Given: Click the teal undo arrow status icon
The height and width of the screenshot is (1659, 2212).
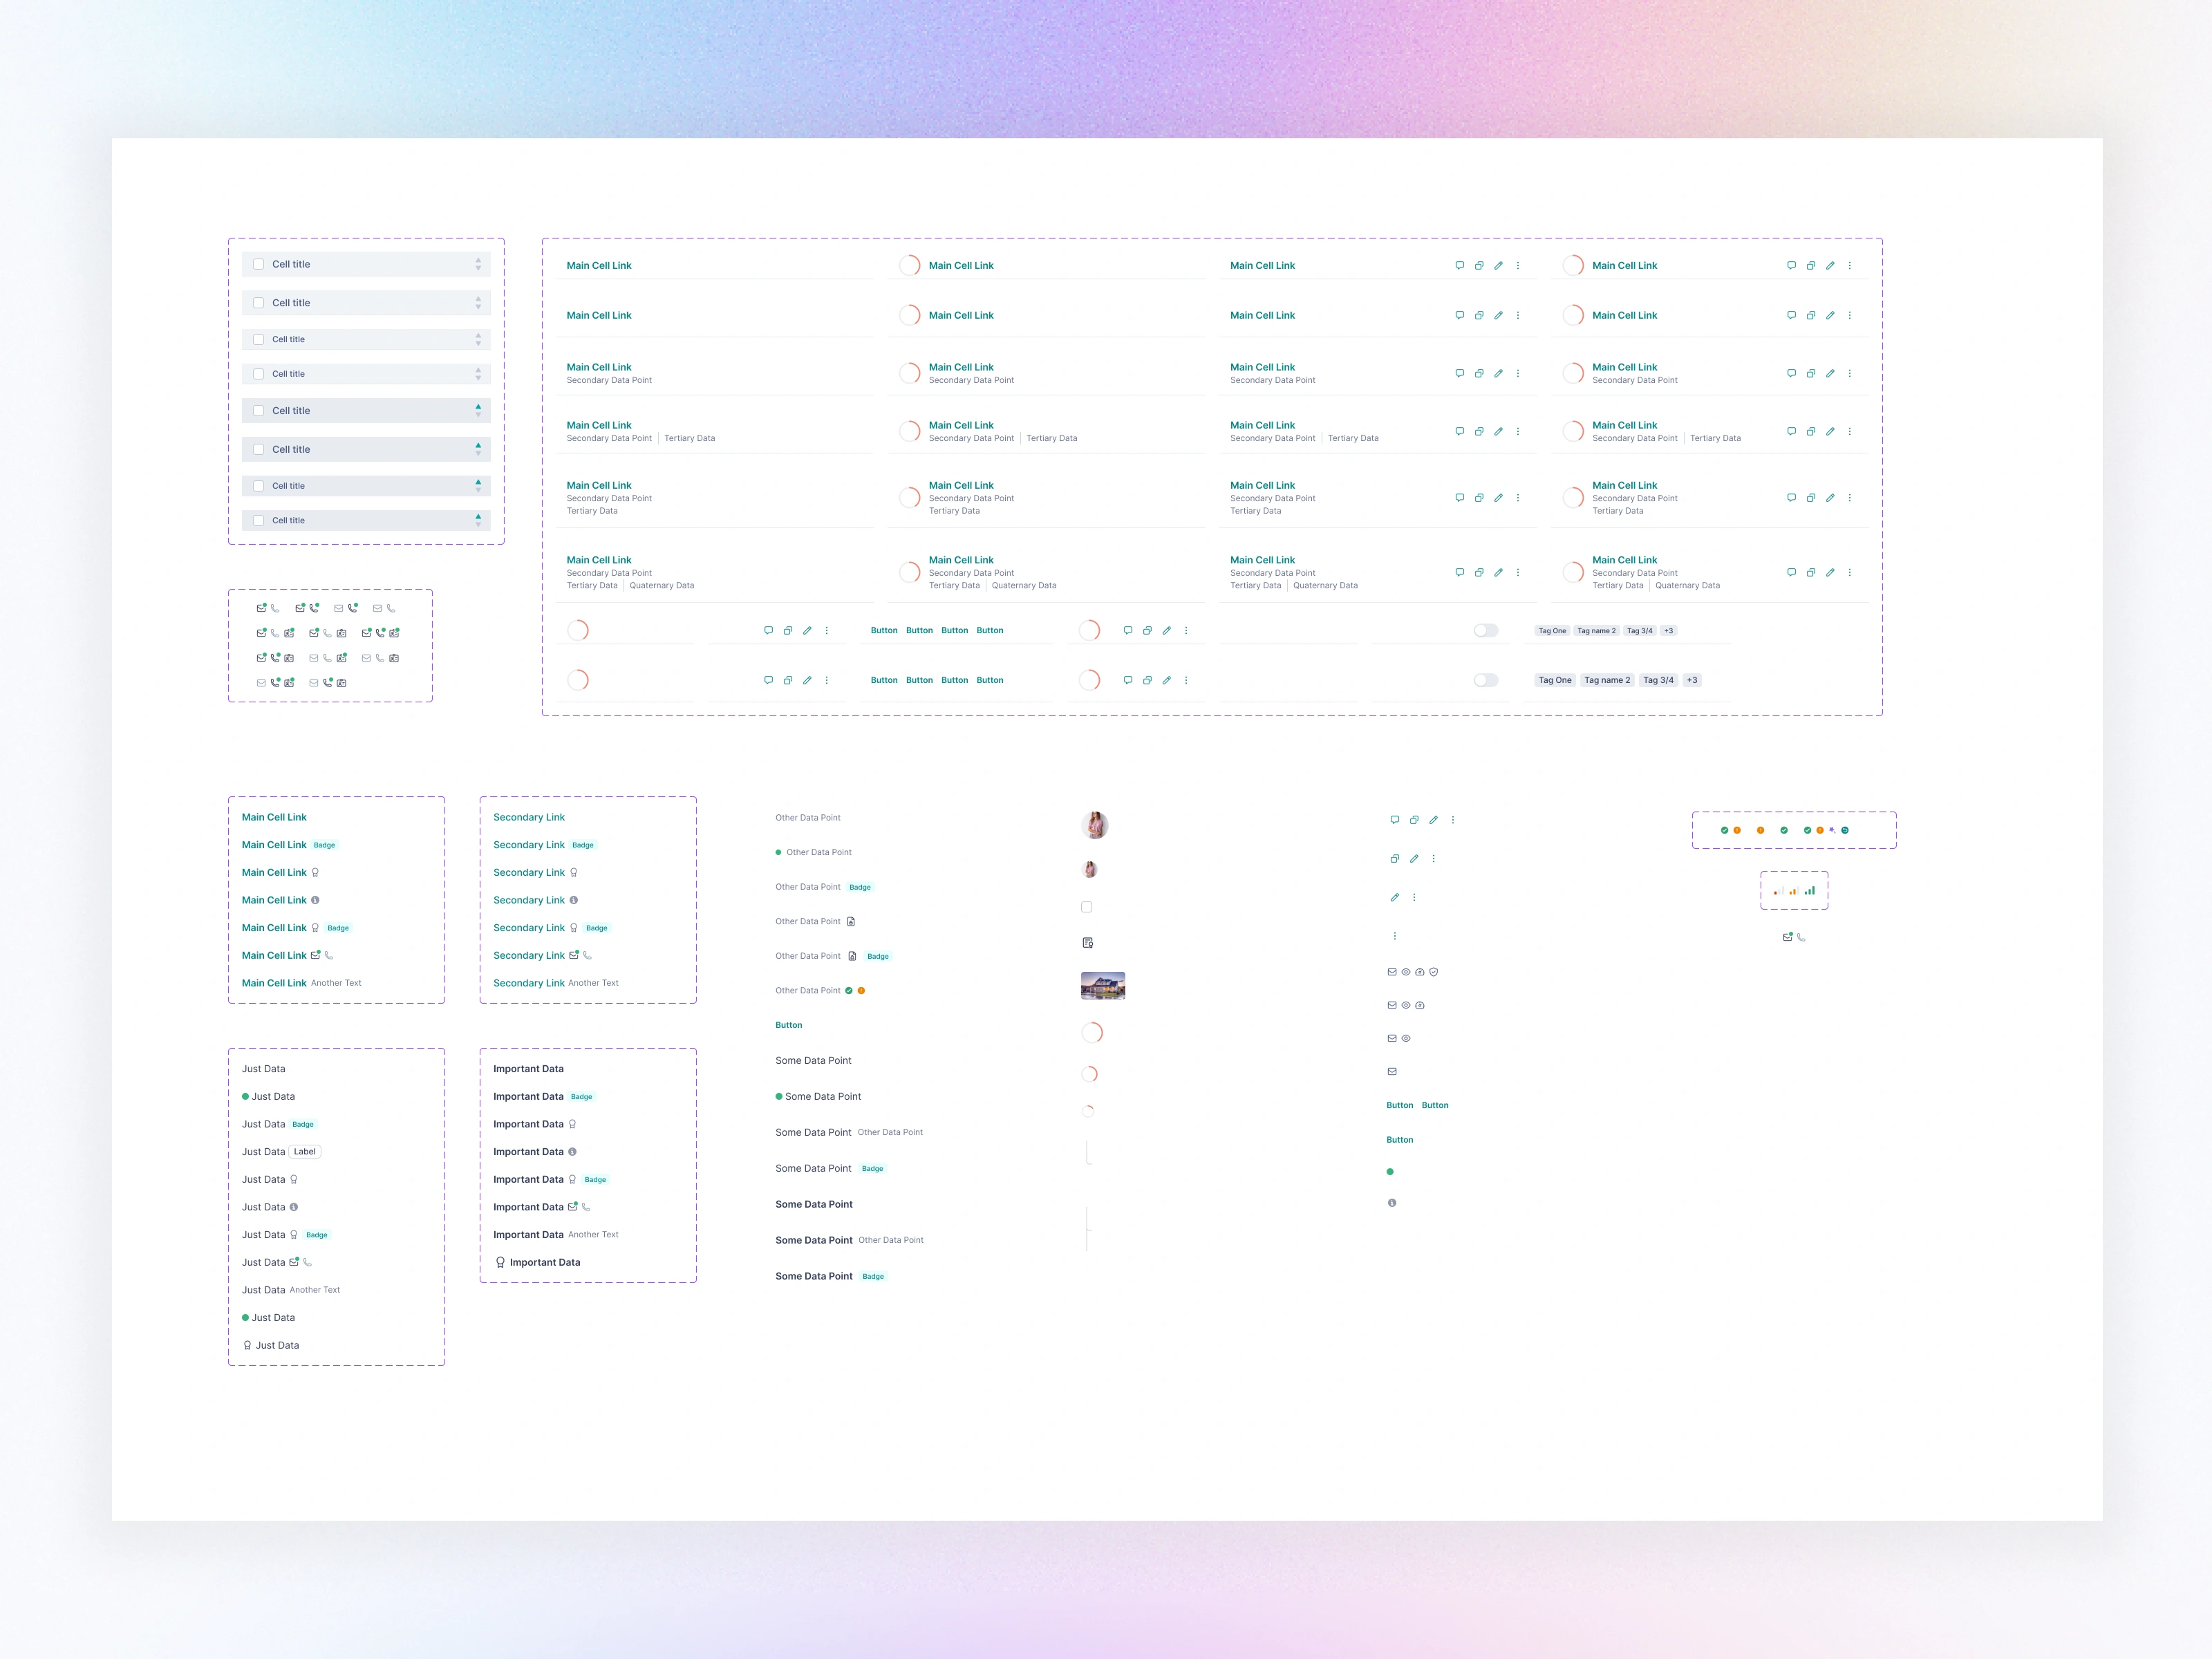Looking at the screenshot, I should 1845,830.
